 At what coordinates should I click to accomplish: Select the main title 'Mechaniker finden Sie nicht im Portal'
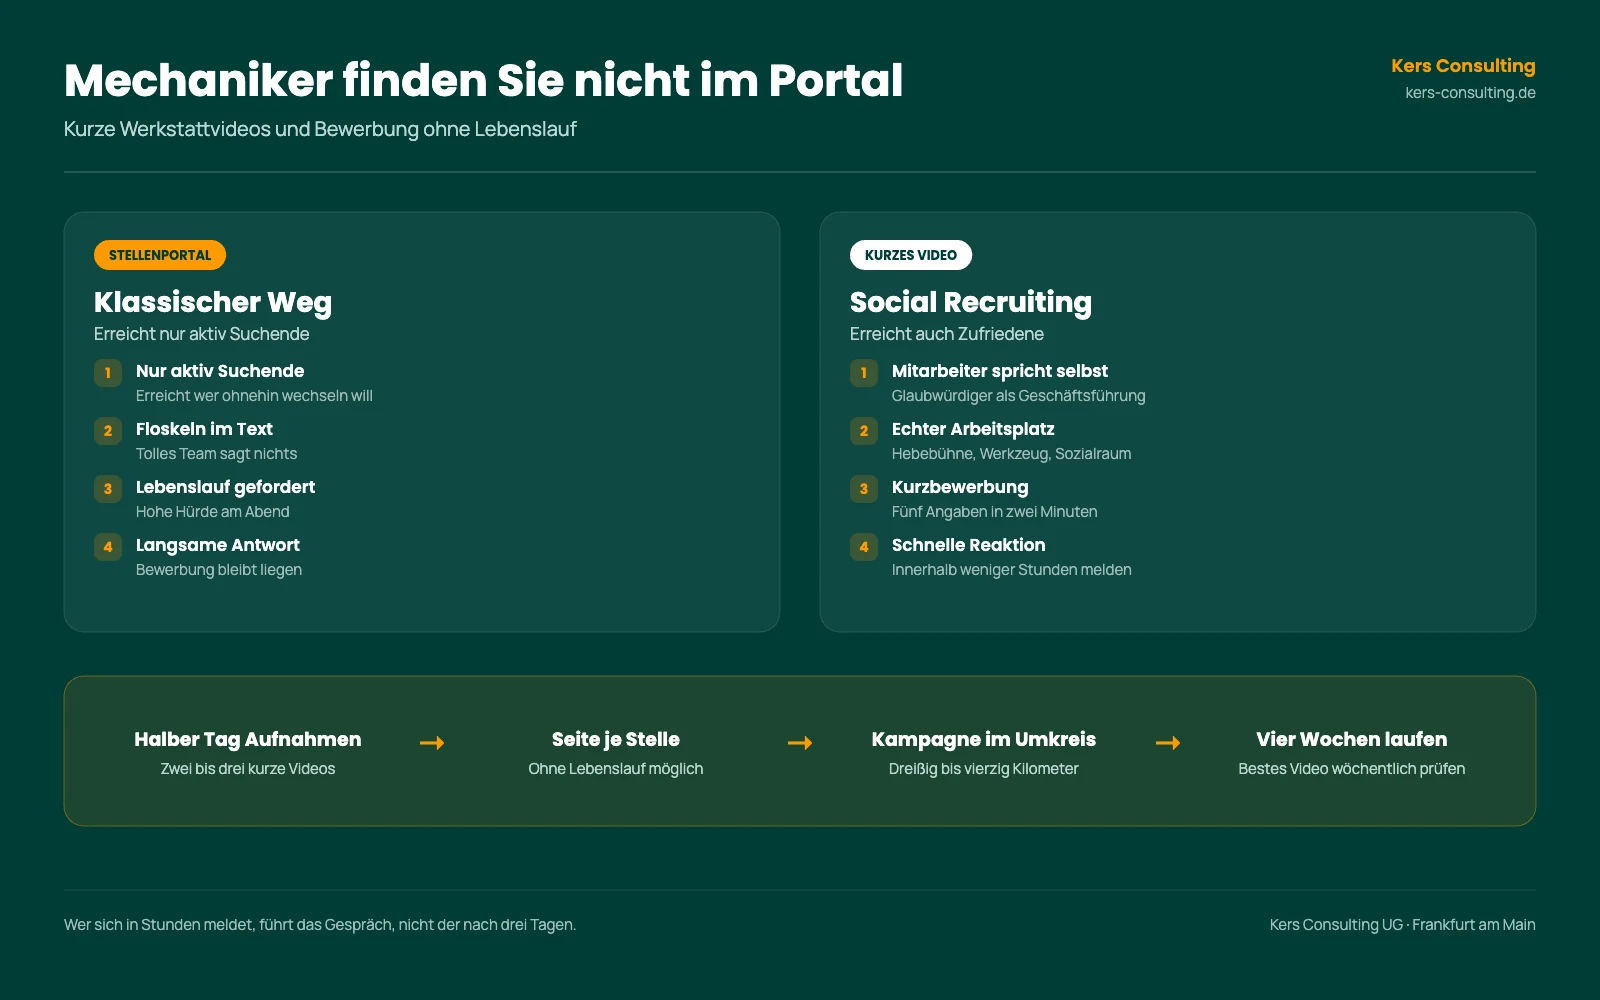point(483,80)
